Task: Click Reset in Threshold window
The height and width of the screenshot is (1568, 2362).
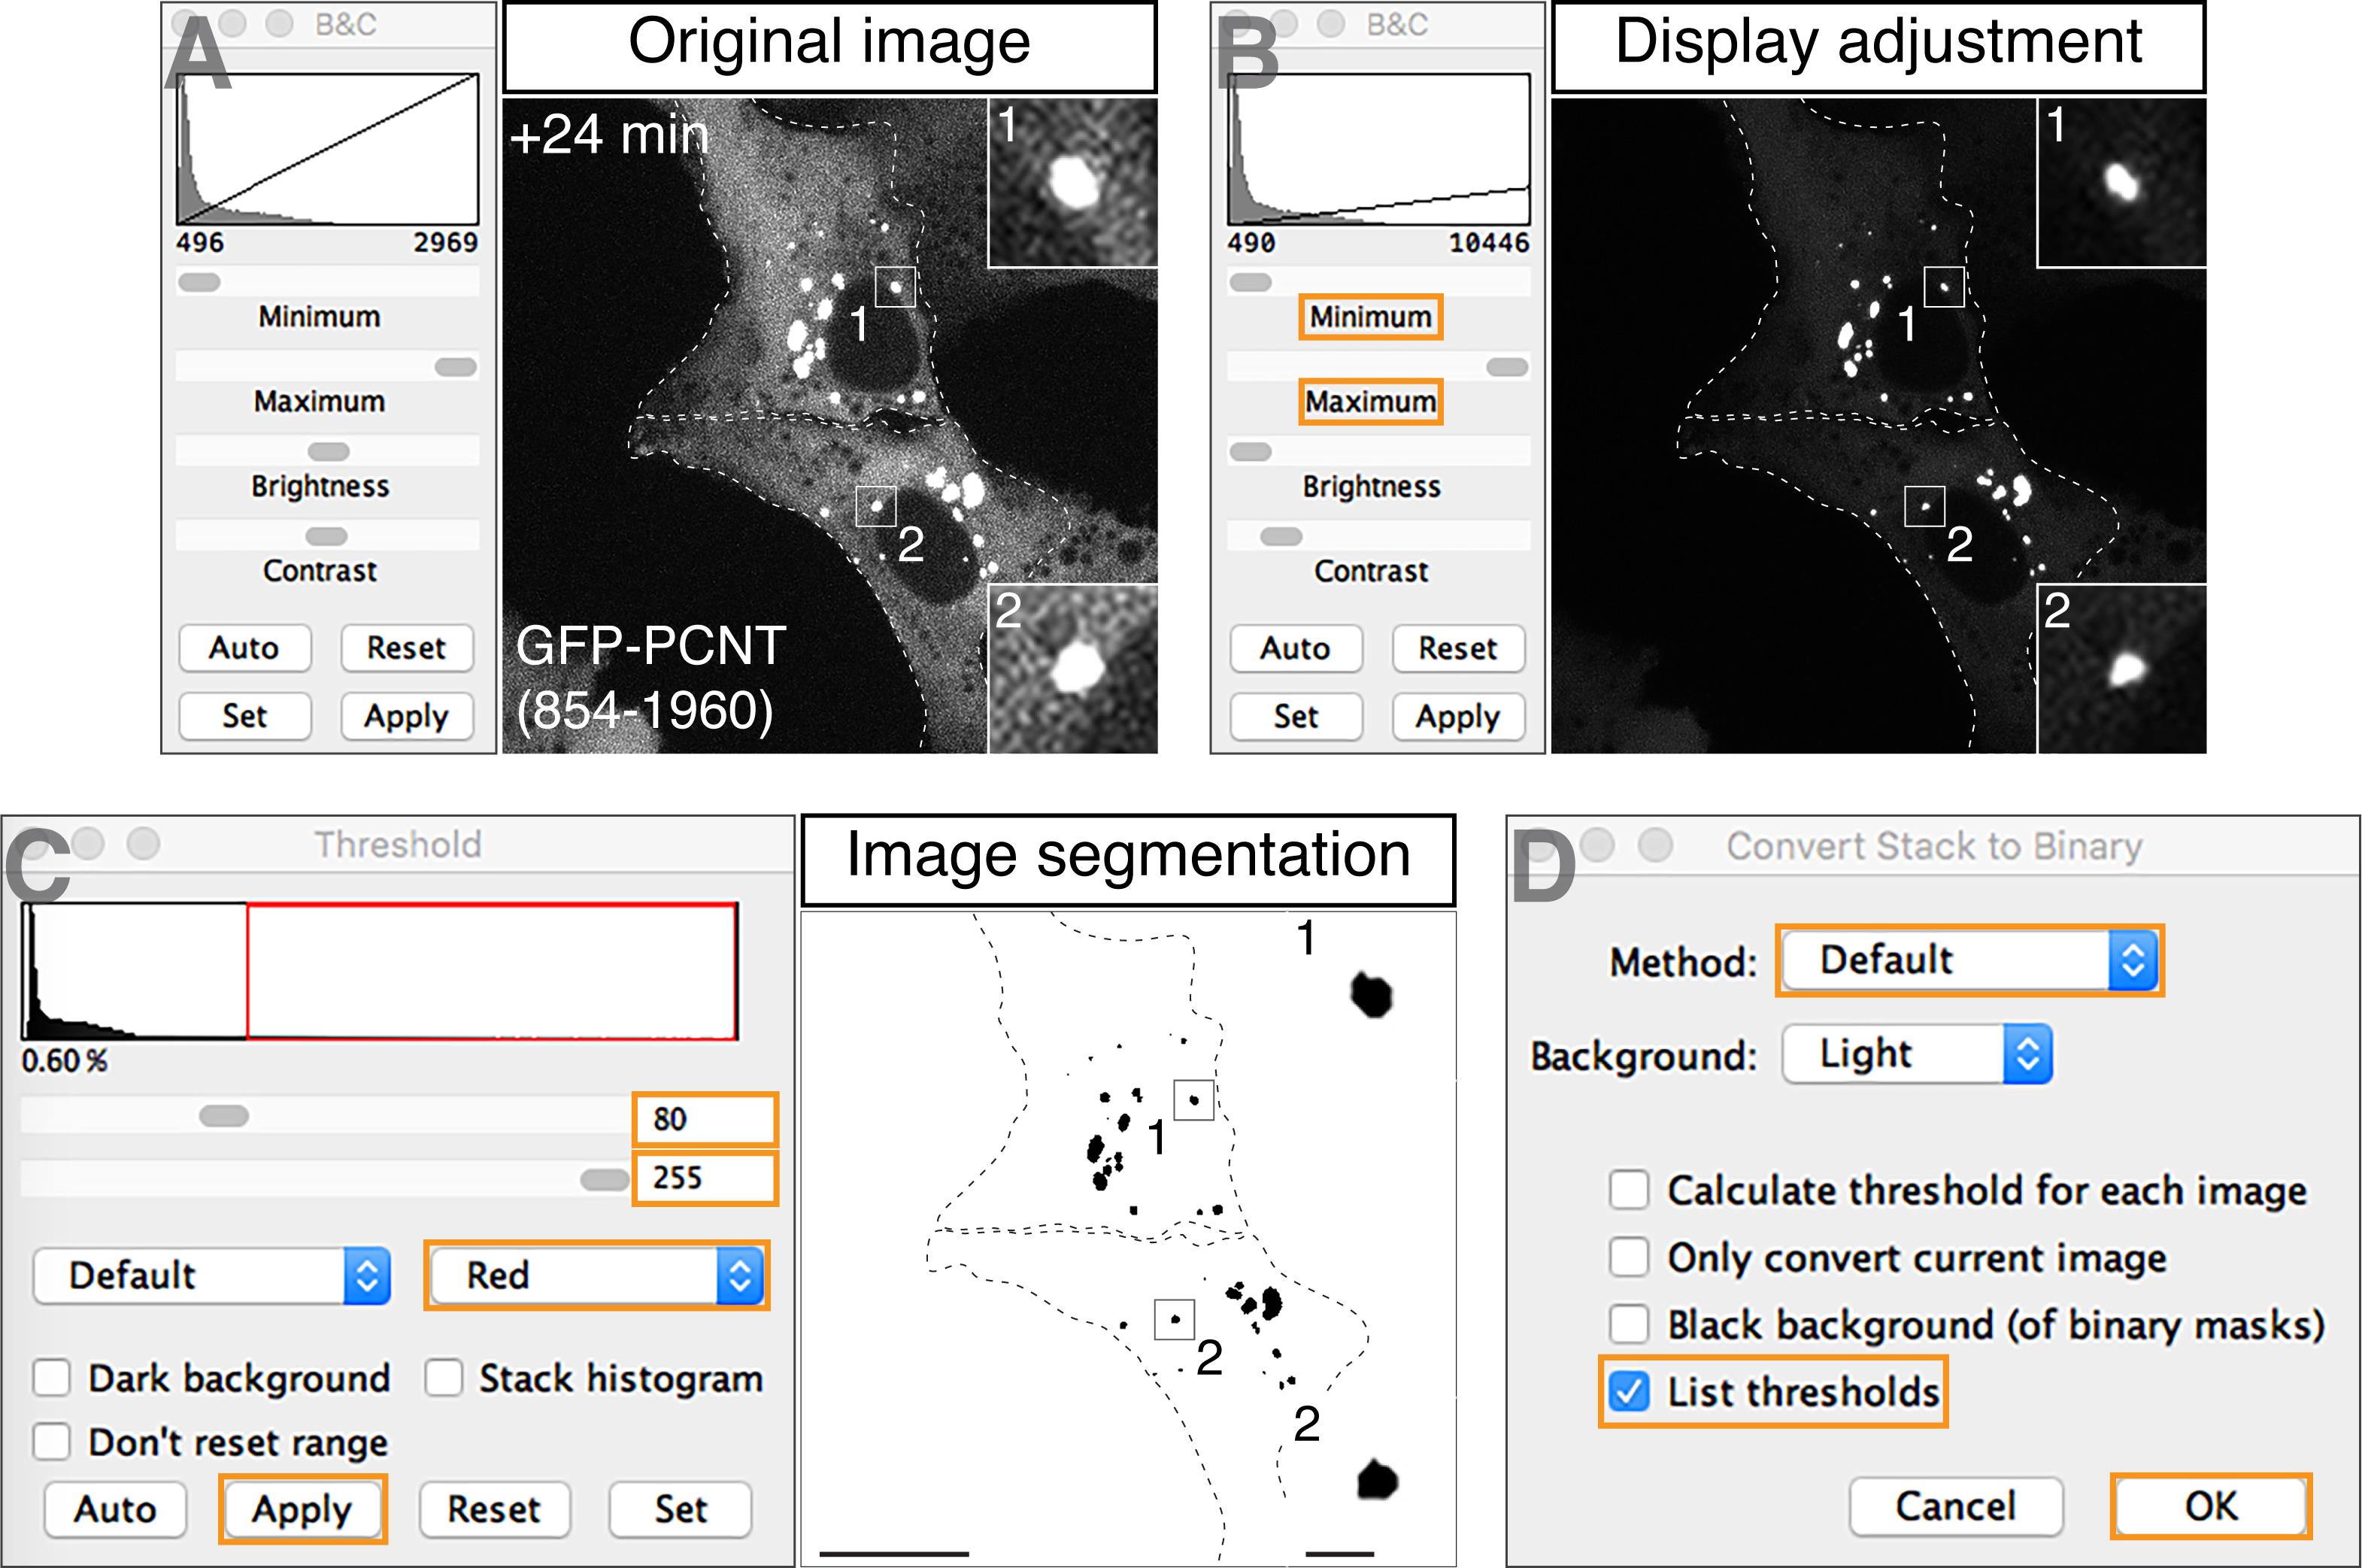Action: [494, 1509]
